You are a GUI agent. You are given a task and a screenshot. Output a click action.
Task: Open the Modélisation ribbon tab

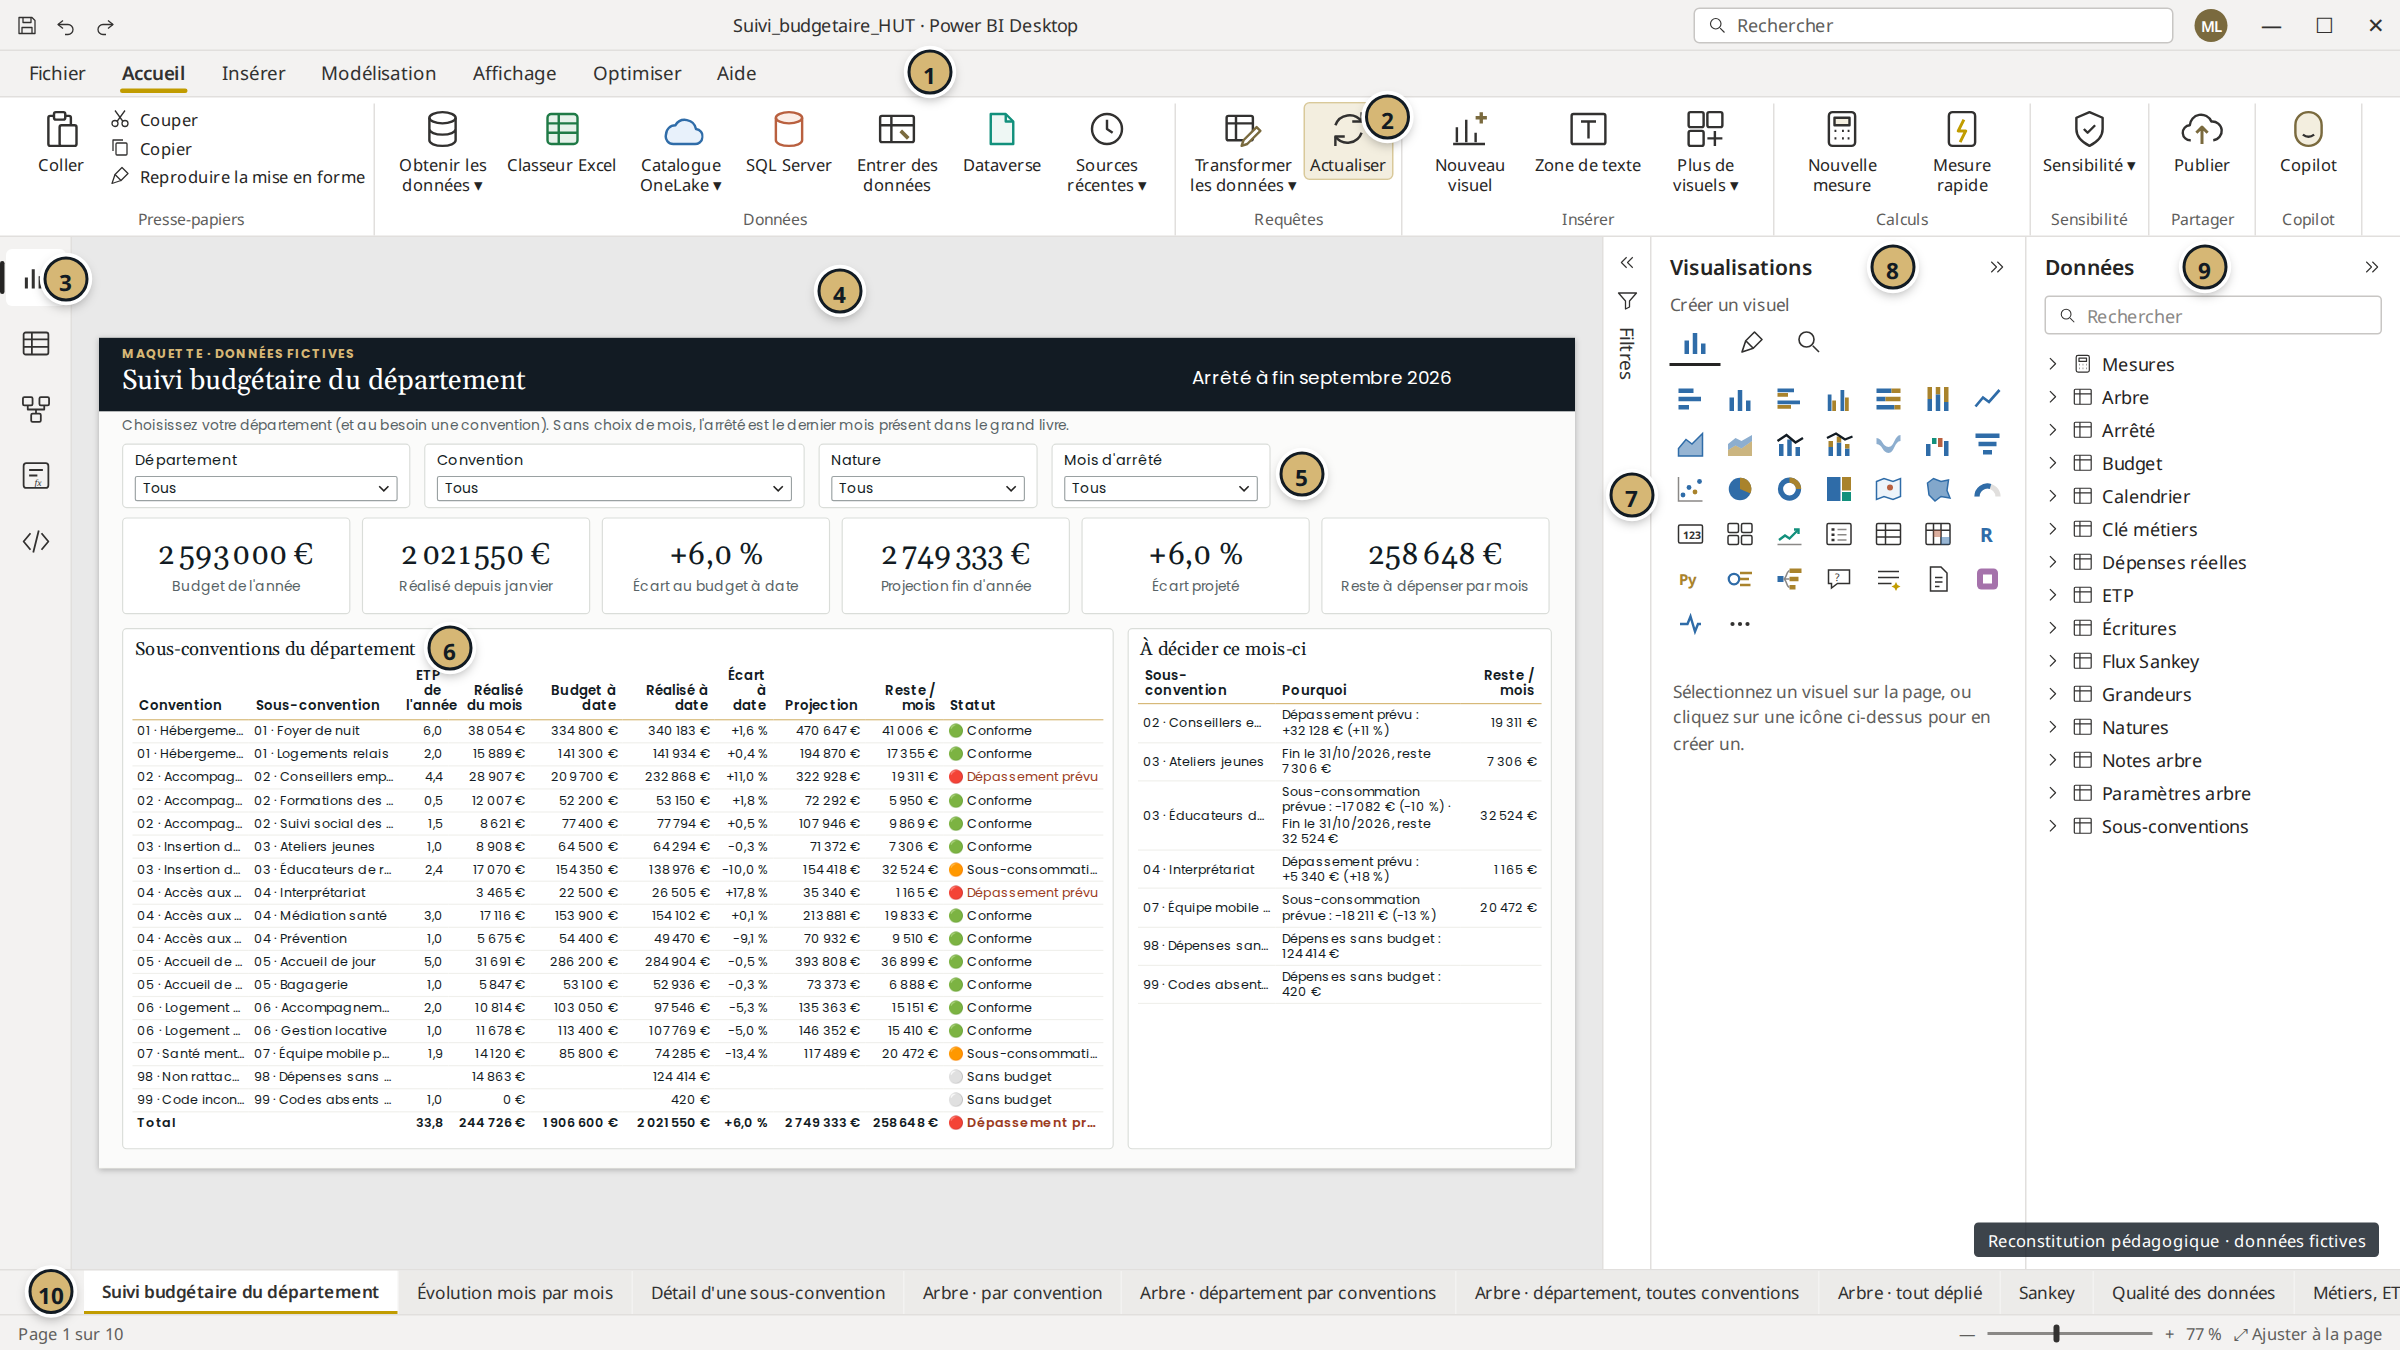(x=378, y=73)
